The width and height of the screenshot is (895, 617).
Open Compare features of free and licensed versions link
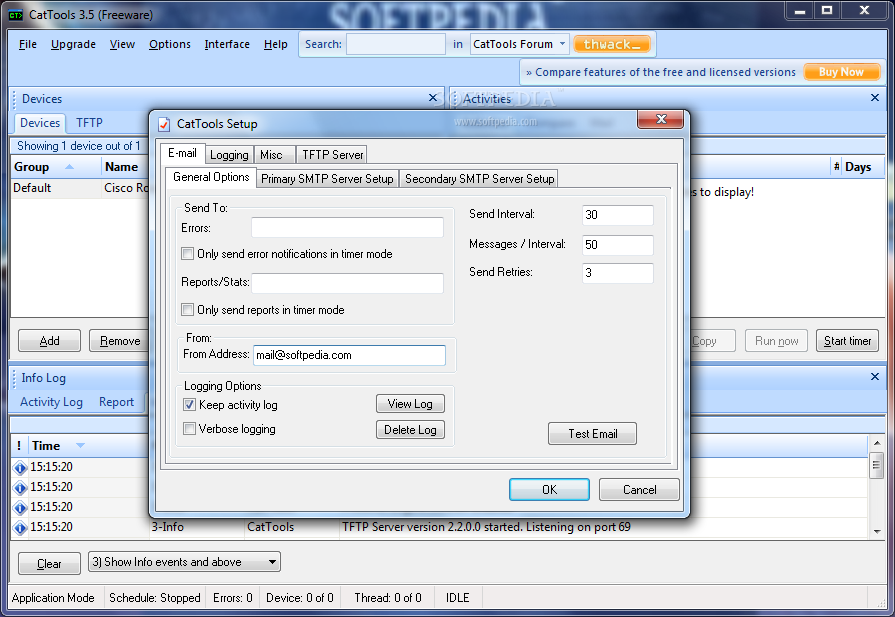(660, 72)
